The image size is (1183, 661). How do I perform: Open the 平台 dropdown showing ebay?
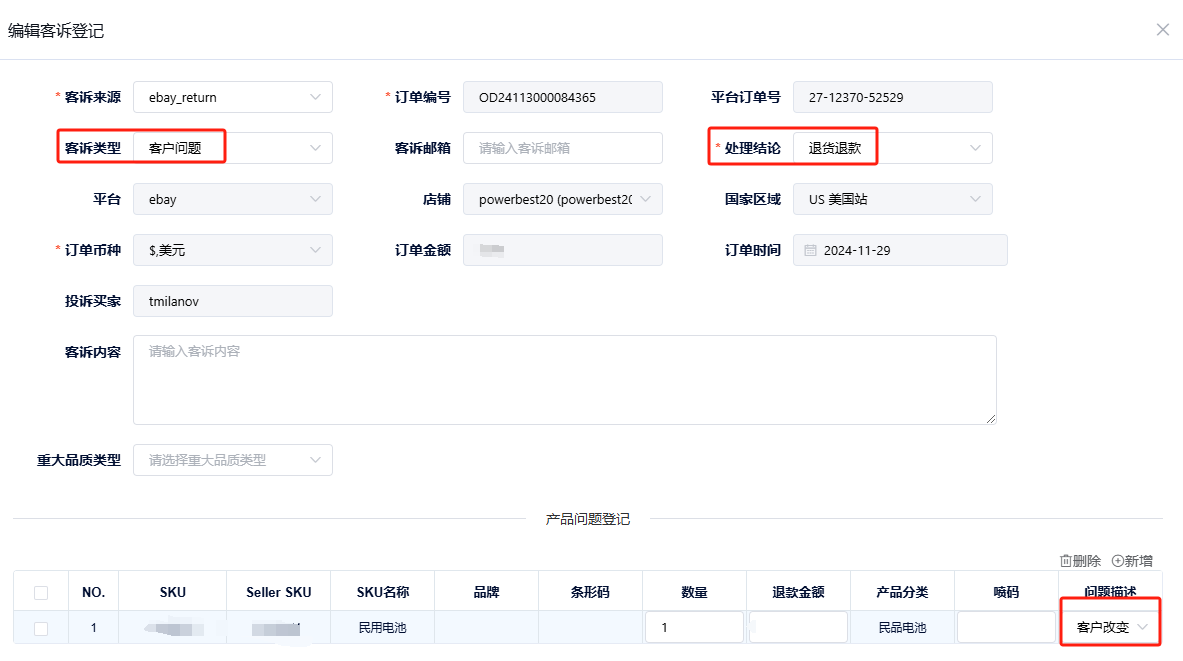(x=232, y=199)
